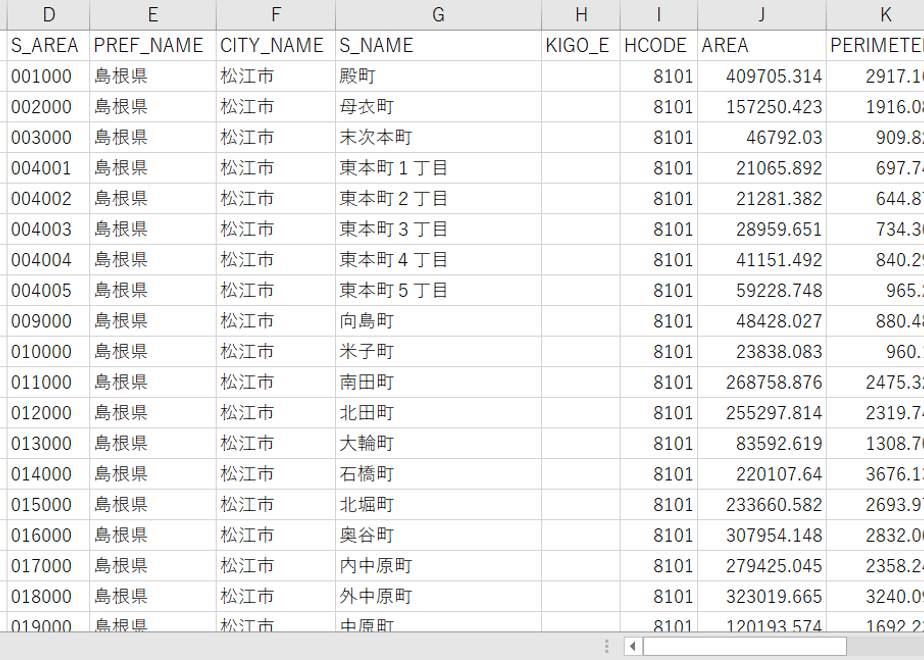Select the S_AREA header cell
Screen dimensions: 924x660
click(x=48, y=45)
